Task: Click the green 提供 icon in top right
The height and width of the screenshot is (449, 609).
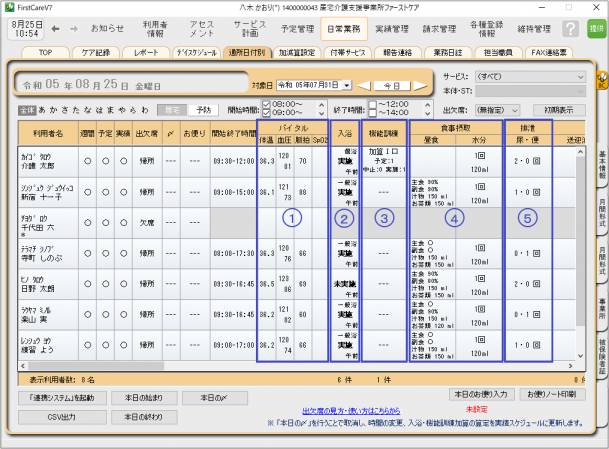Action: coord(596,30)
